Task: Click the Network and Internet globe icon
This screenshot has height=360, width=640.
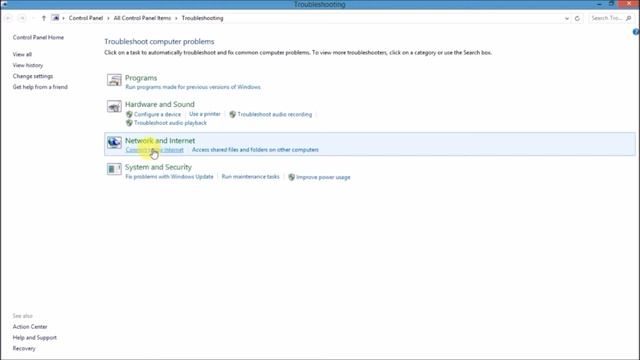Action: (114, 142)
